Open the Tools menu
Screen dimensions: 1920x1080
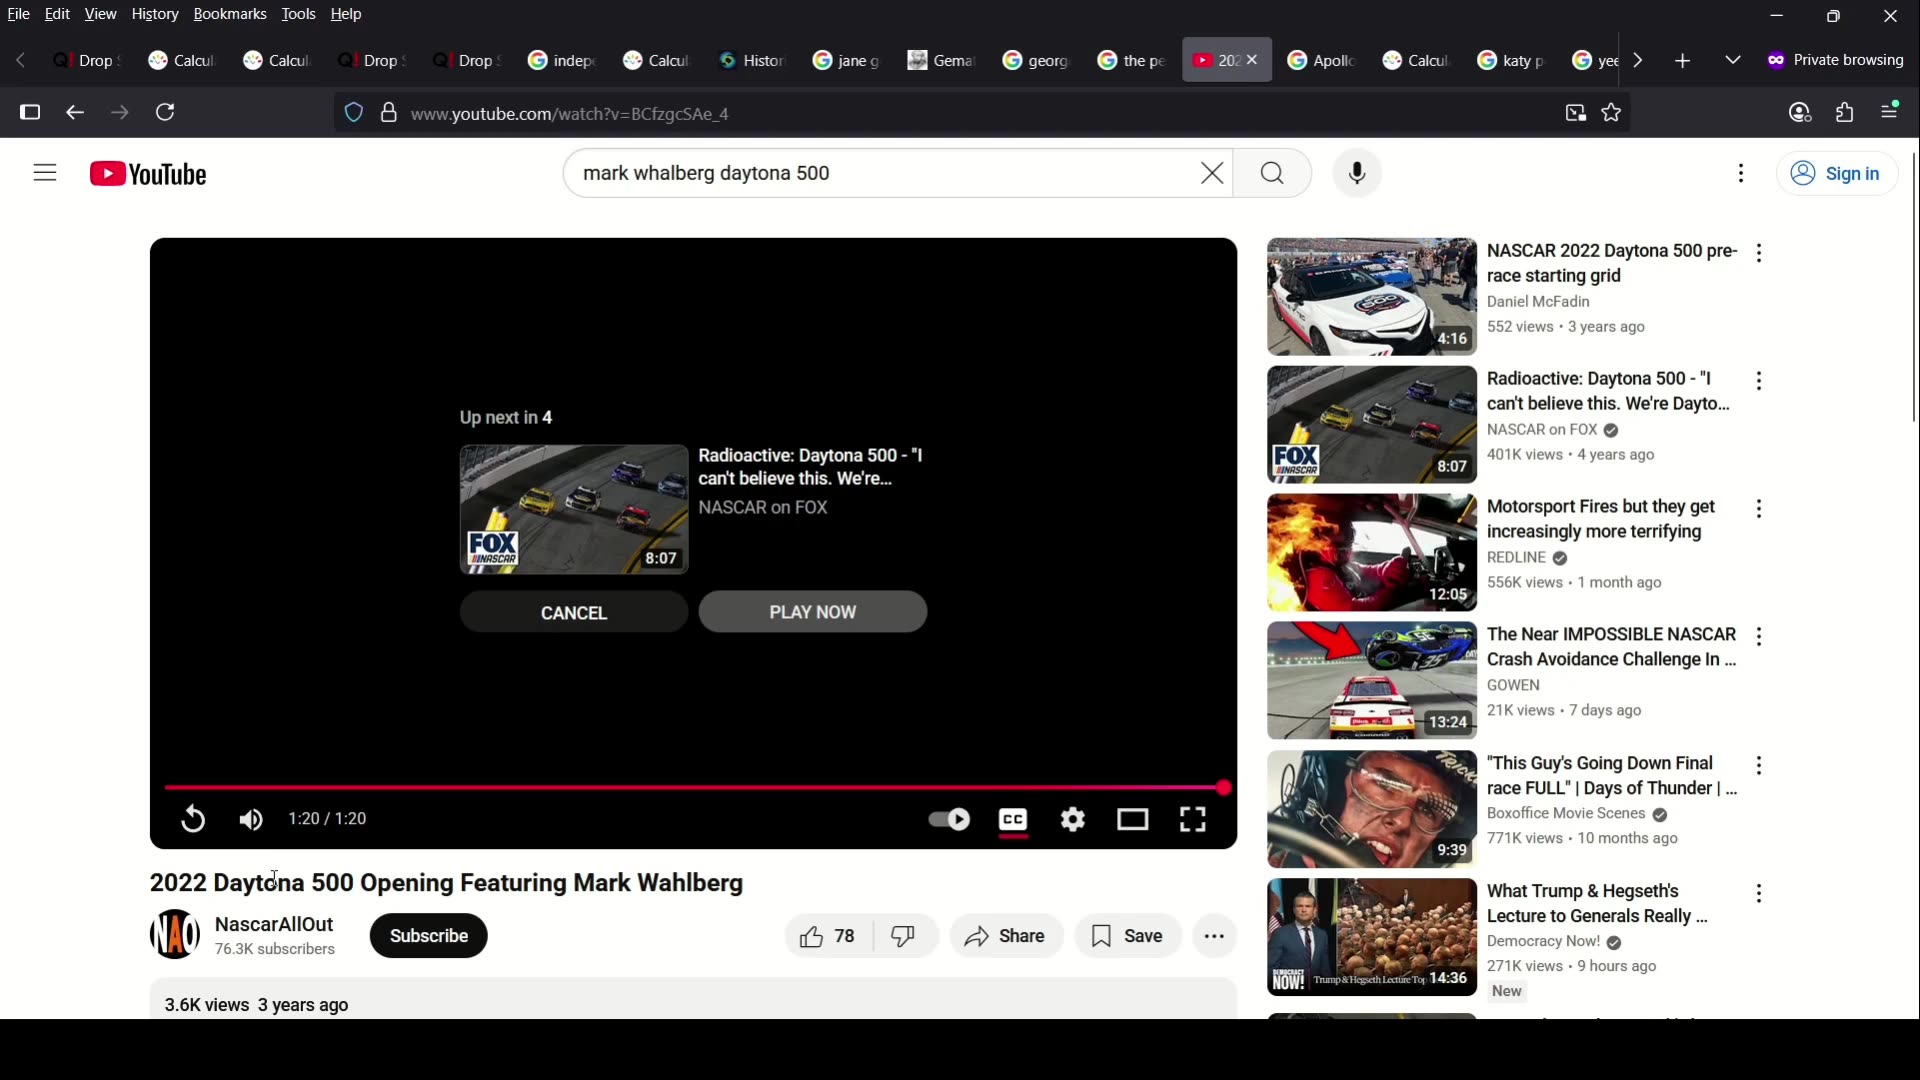[x=299, y=15]
